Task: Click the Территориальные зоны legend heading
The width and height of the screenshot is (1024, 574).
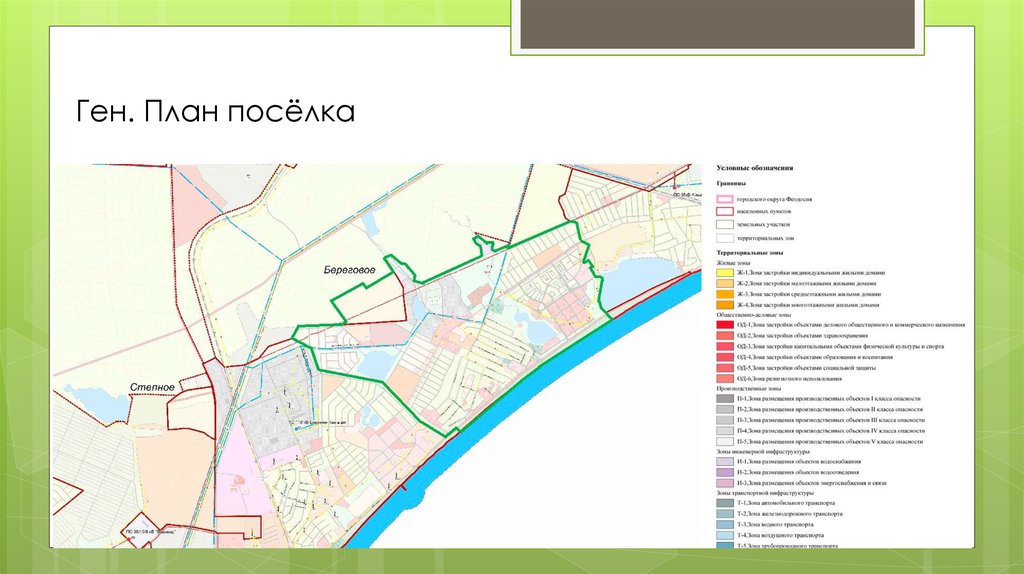Action: 752,253
